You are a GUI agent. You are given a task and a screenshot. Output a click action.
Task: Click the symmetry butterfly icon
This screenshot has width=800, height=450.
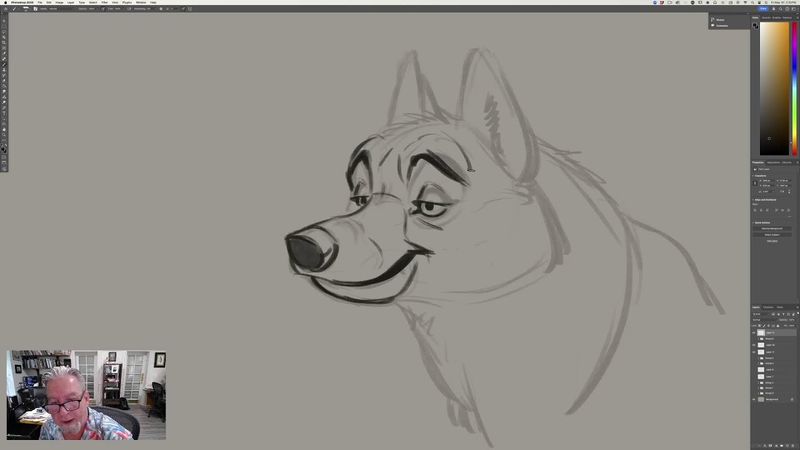coord(190,9)
